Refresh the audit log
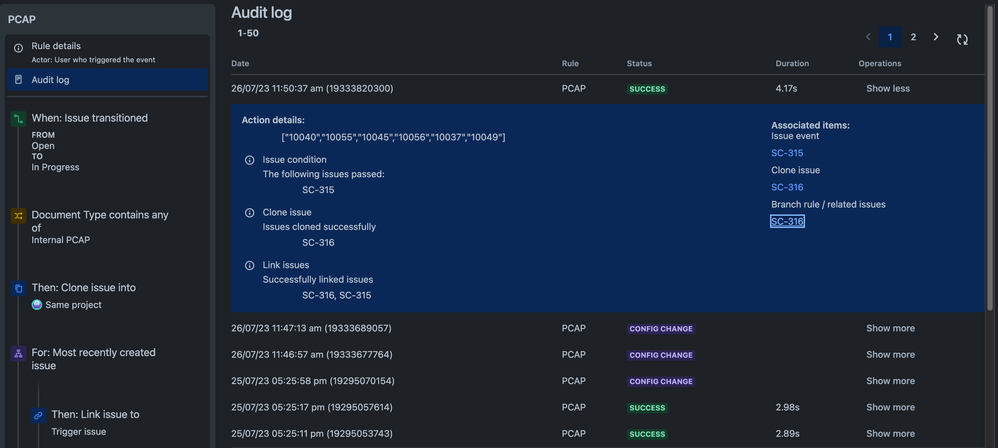 click(962, 39)
